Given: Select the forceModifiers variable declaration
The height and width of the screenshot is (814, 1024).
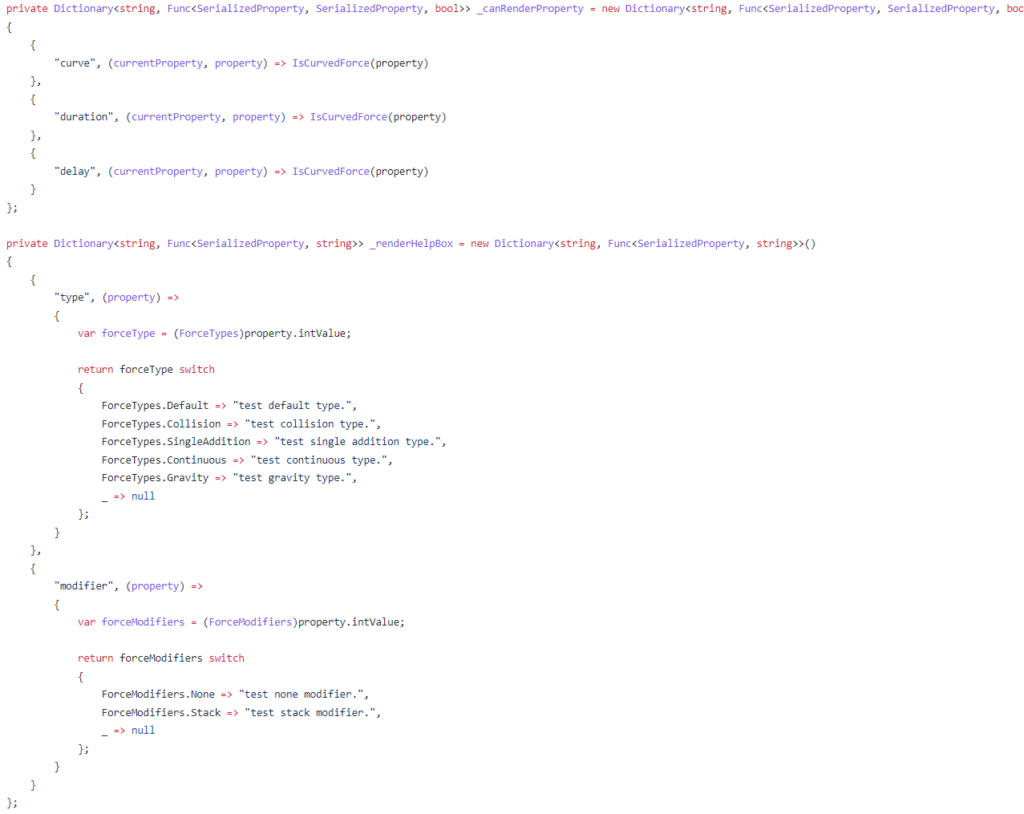Looking at the screenshot, I should (x=143, y=621).
